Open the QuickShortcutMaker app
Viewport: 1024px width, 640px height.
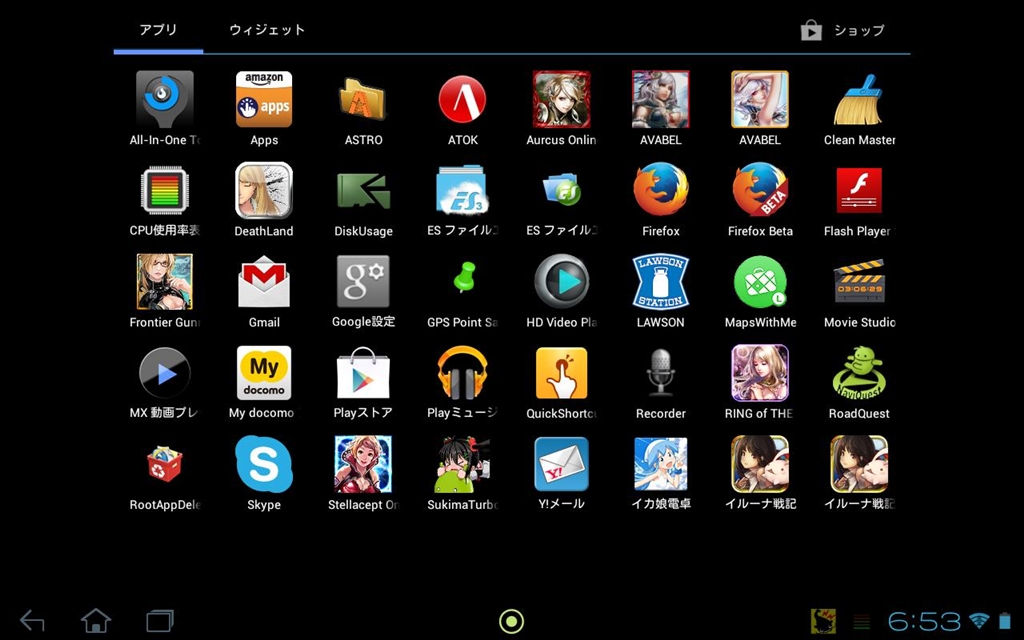(562, 373)
